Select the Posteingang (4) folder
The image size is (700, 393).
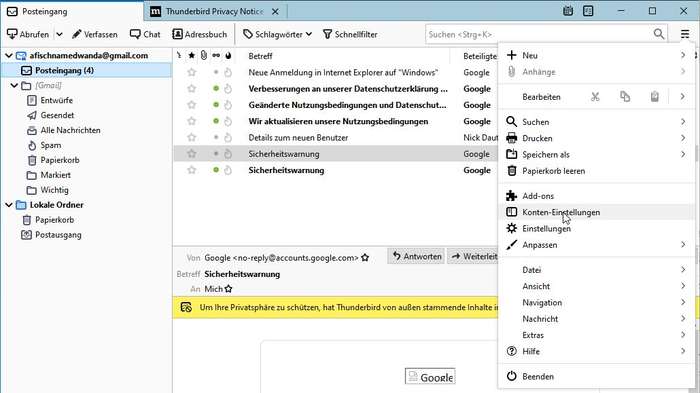[x=87, y=71]
